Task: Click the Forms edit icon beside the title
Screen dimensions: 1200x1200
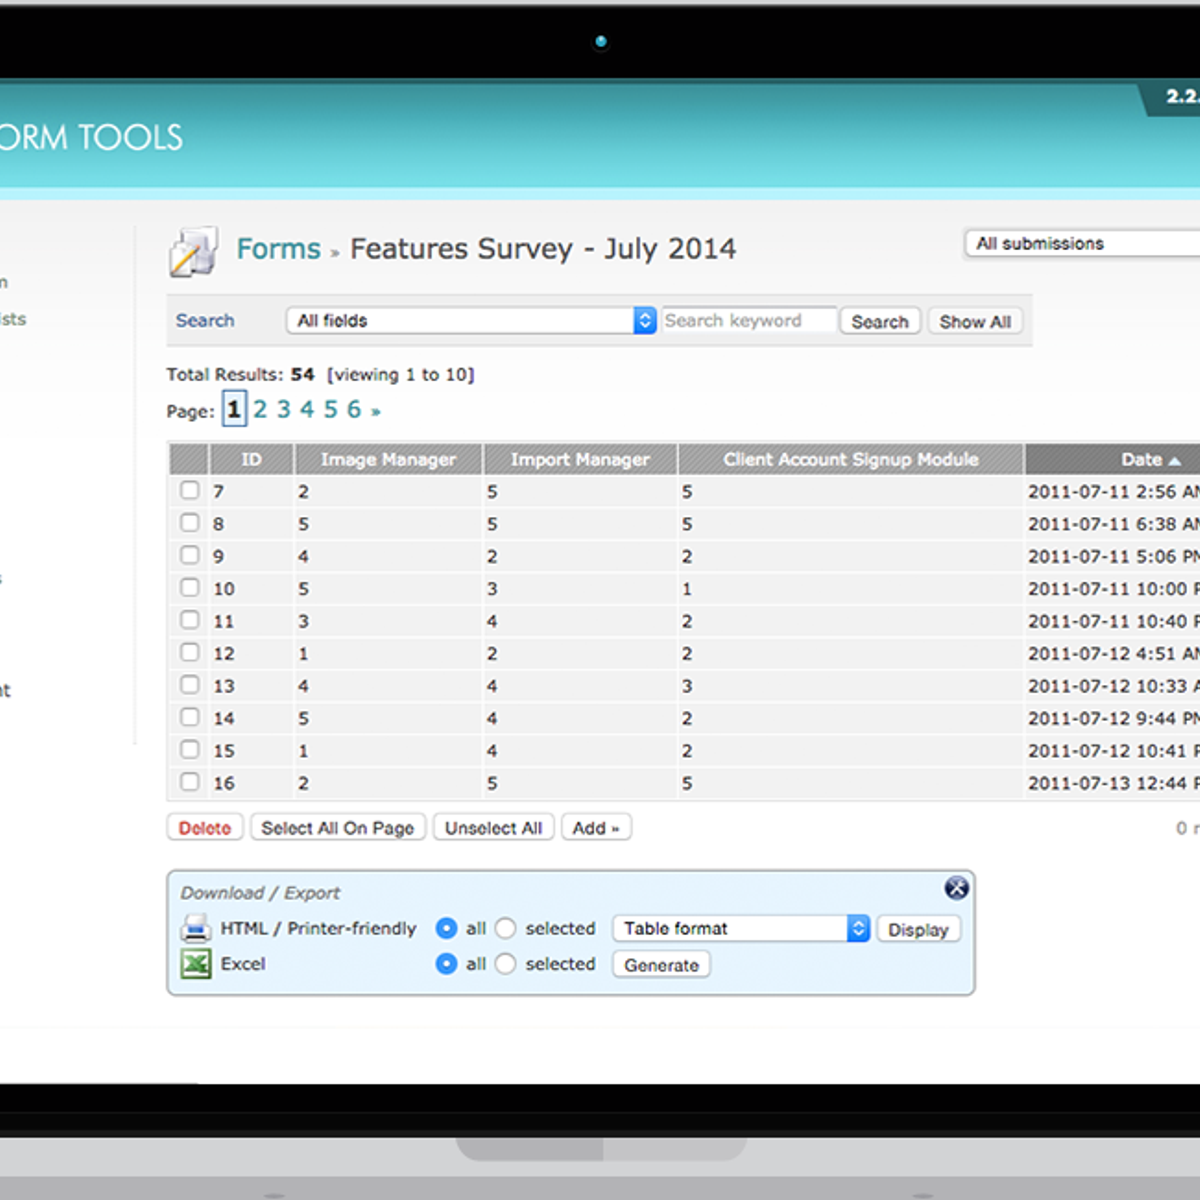Action: pyautogui.click(x=193, y=252)
